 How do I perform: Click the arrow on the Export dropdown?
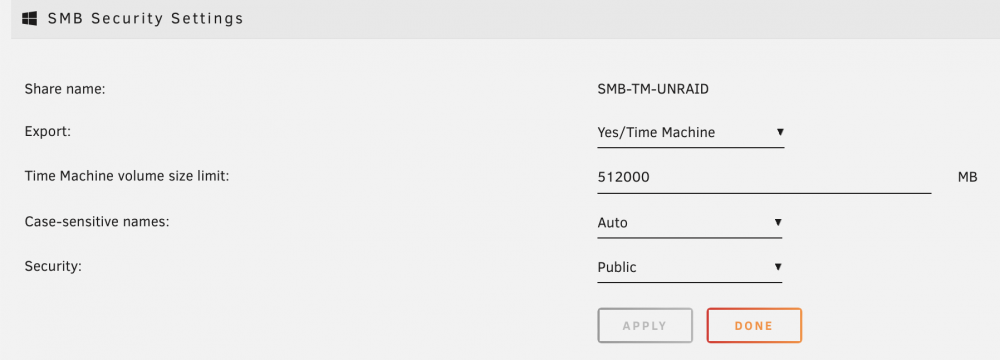[780, 132]
